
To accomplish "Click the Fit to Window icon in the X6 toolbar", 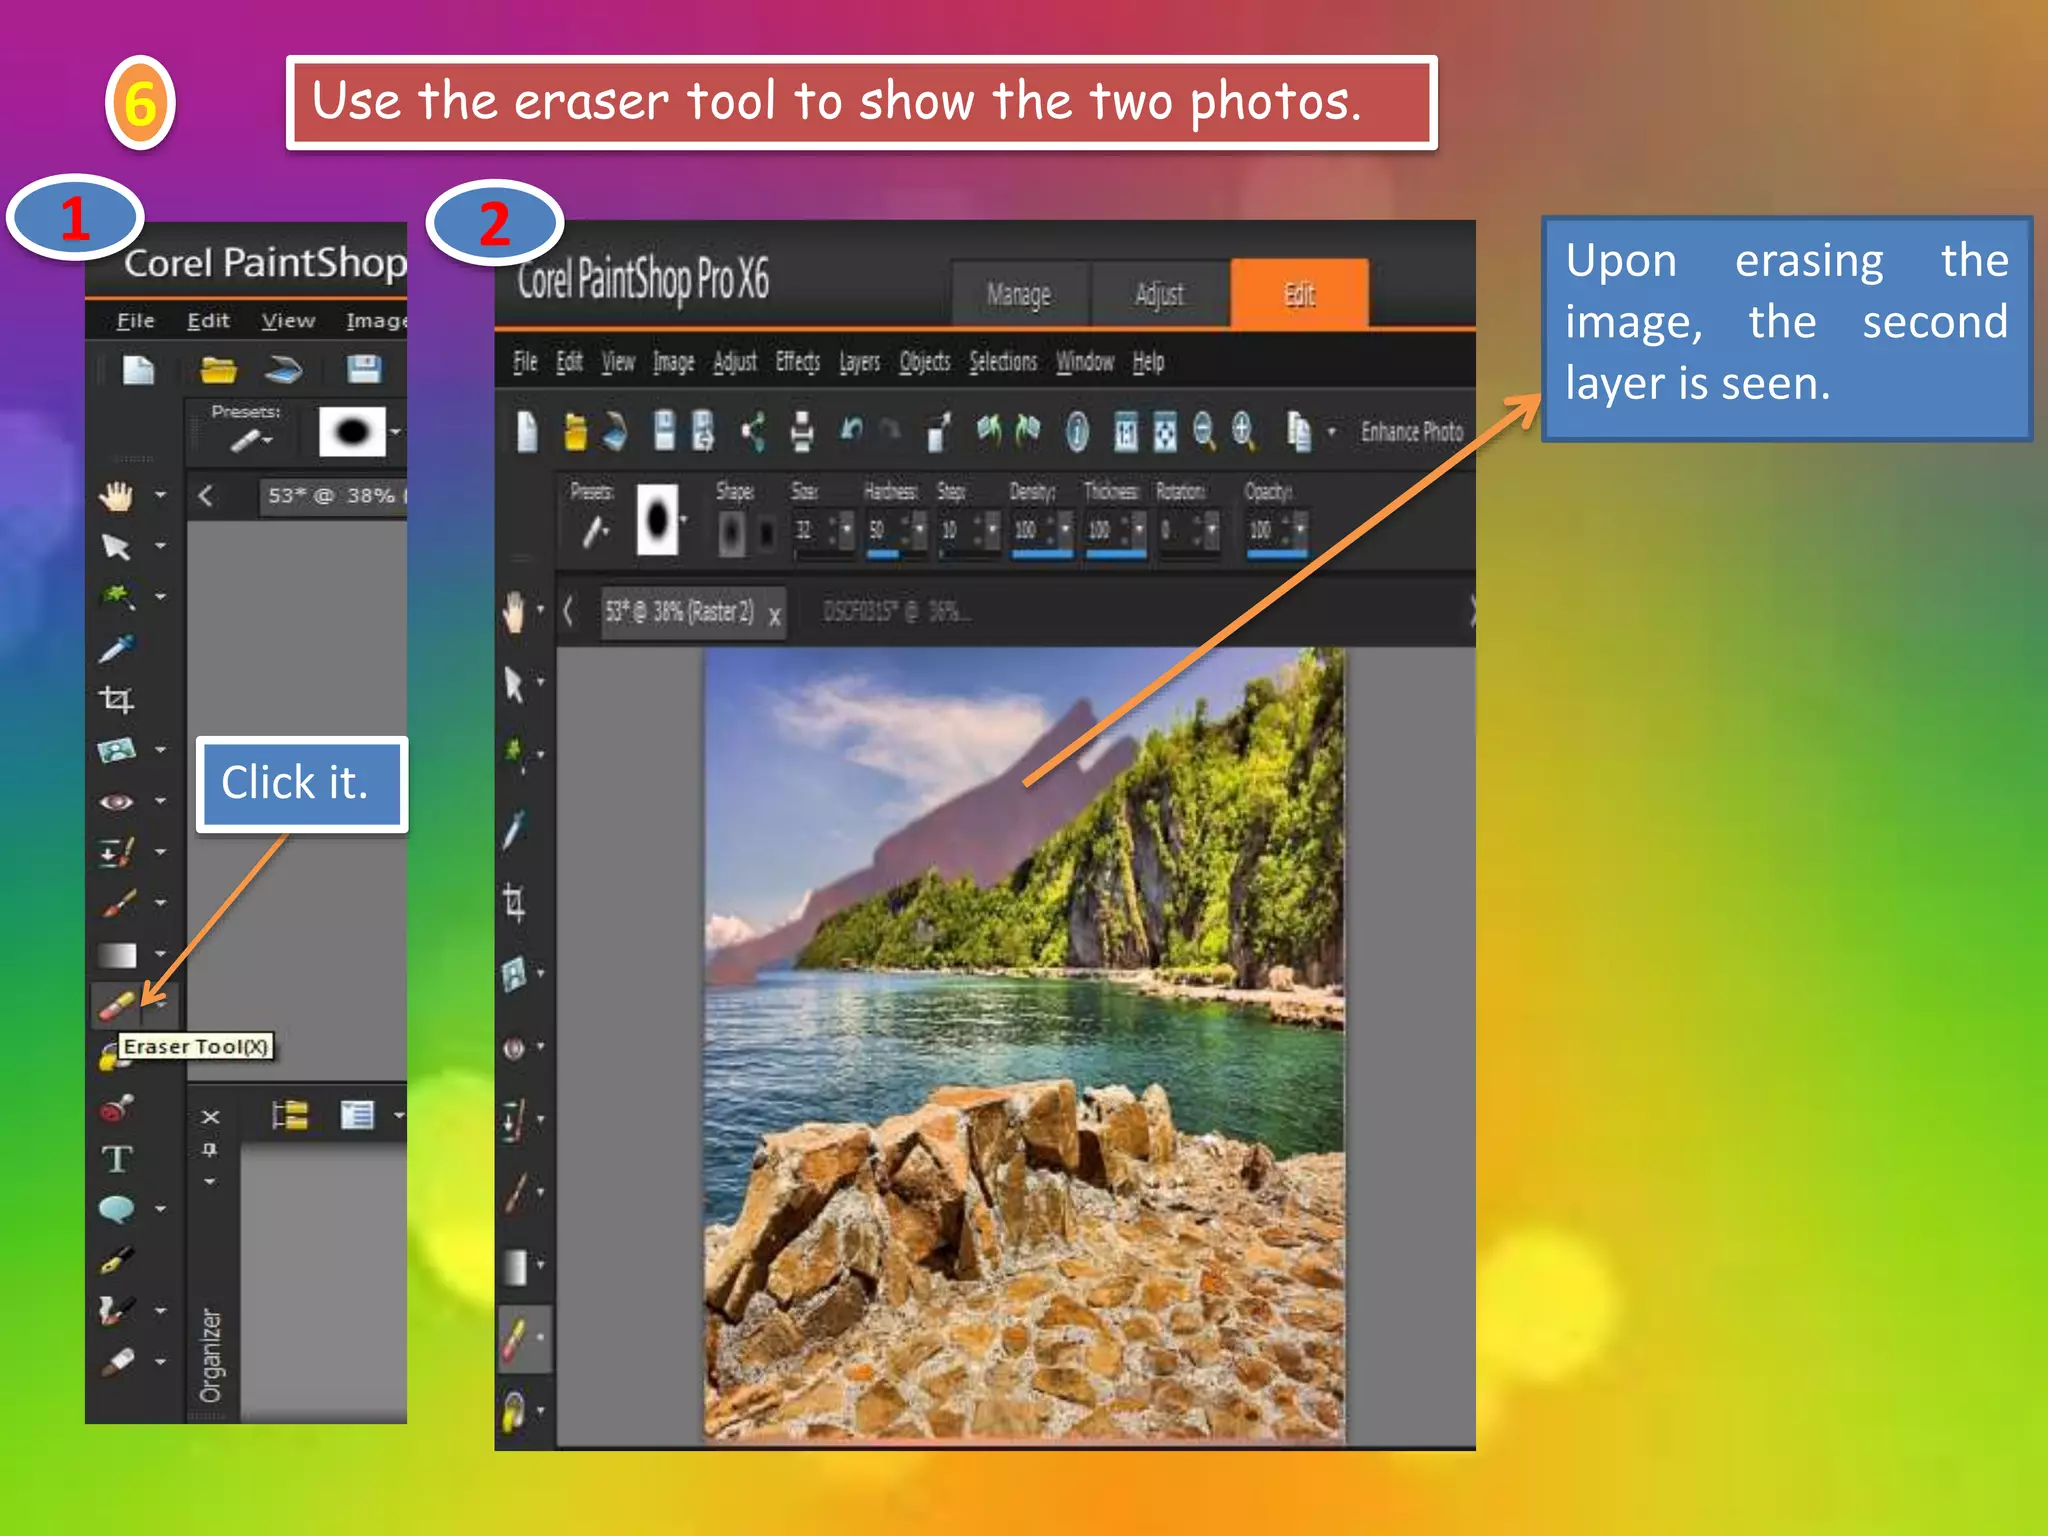I will click(1165, 432).
